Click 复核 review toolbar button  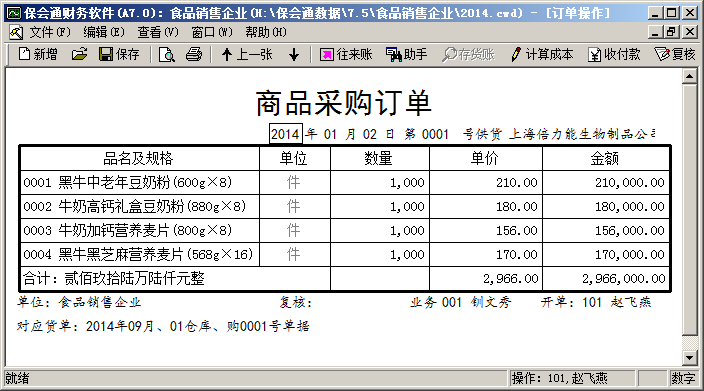[675, 54]
